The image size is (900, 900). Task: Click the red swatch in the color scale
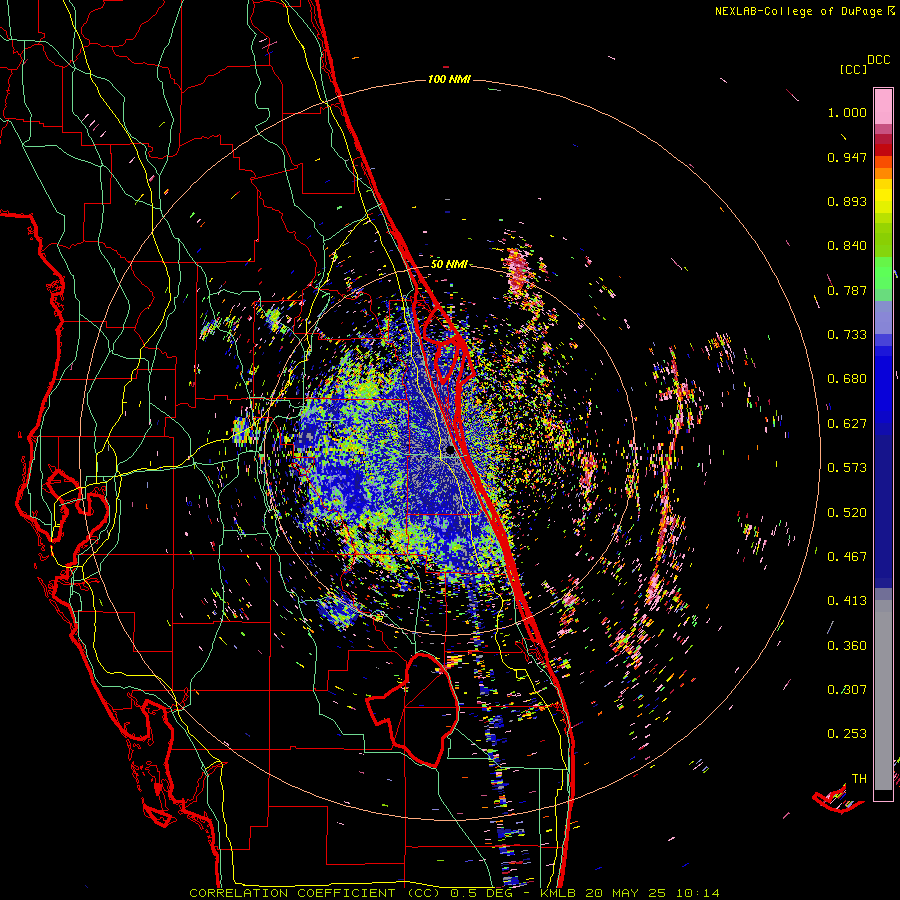883,150
